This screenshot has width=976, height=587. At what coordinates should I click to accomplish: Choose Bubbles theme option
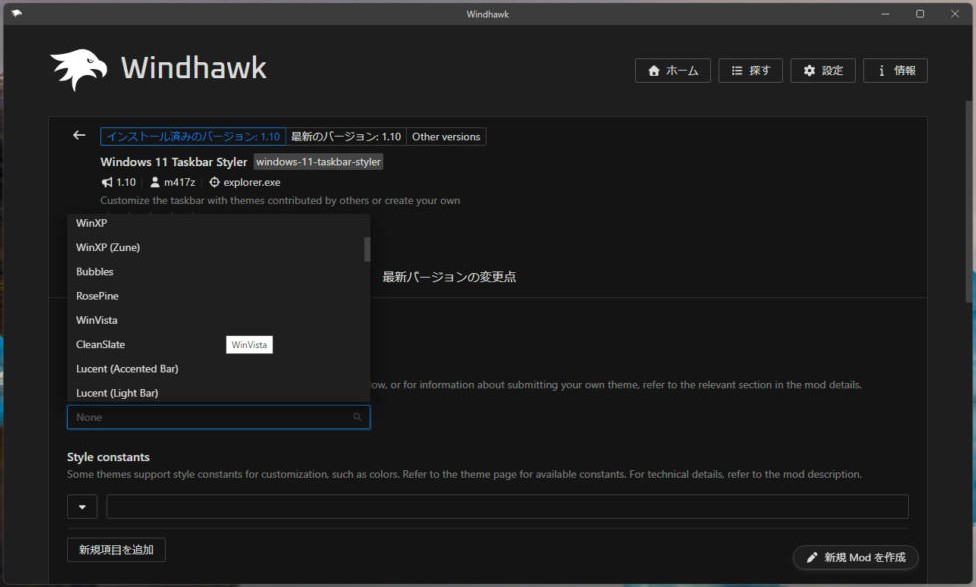(x=218, y=271)
